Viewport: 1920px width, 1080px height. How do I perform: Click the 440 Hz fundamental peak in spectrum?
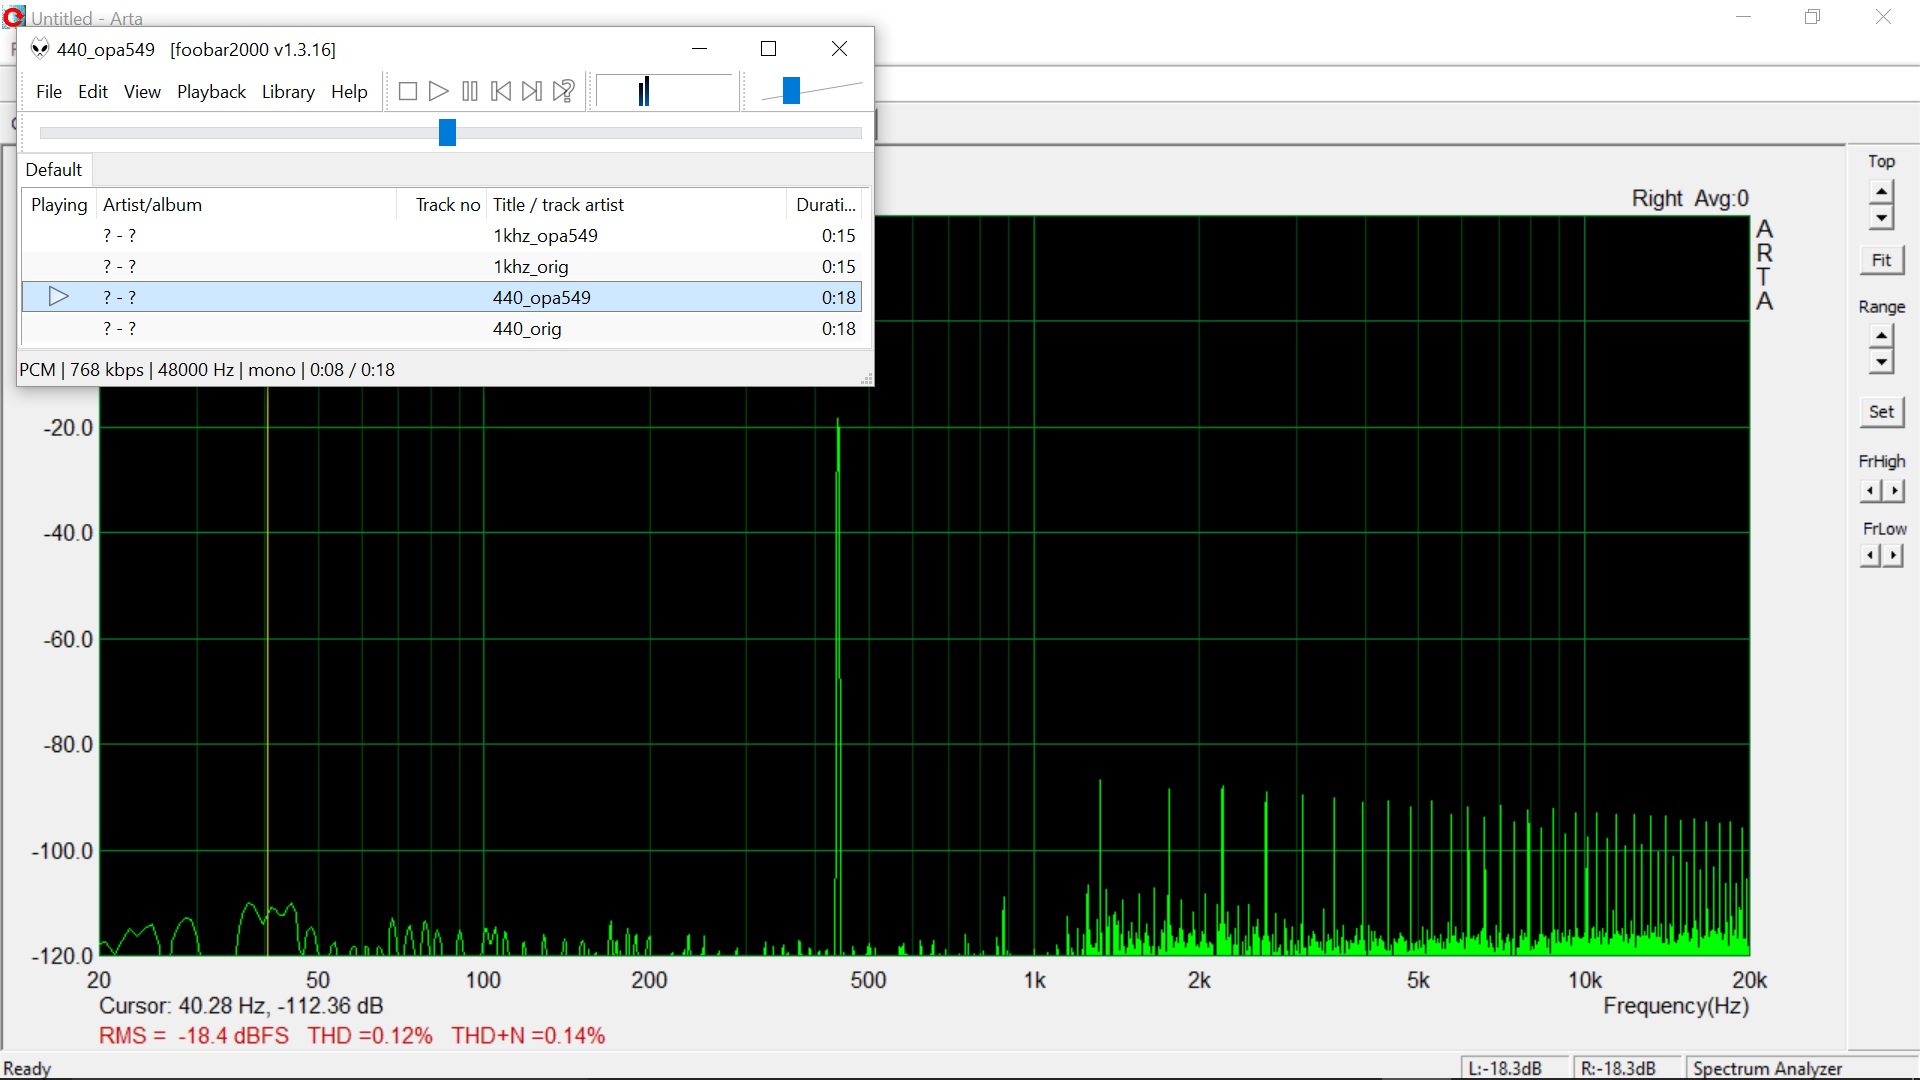pos(838,685)
